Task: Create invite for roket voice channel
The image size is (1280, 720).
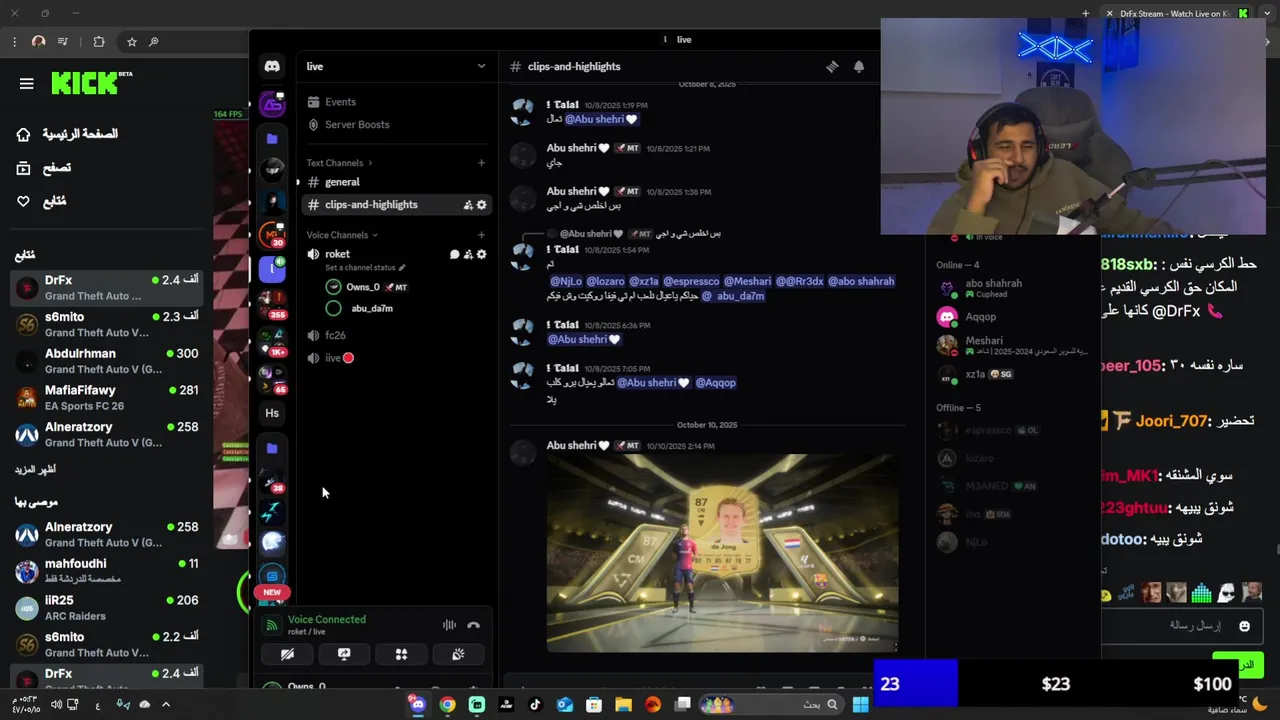Action: [x=468, y=254]
